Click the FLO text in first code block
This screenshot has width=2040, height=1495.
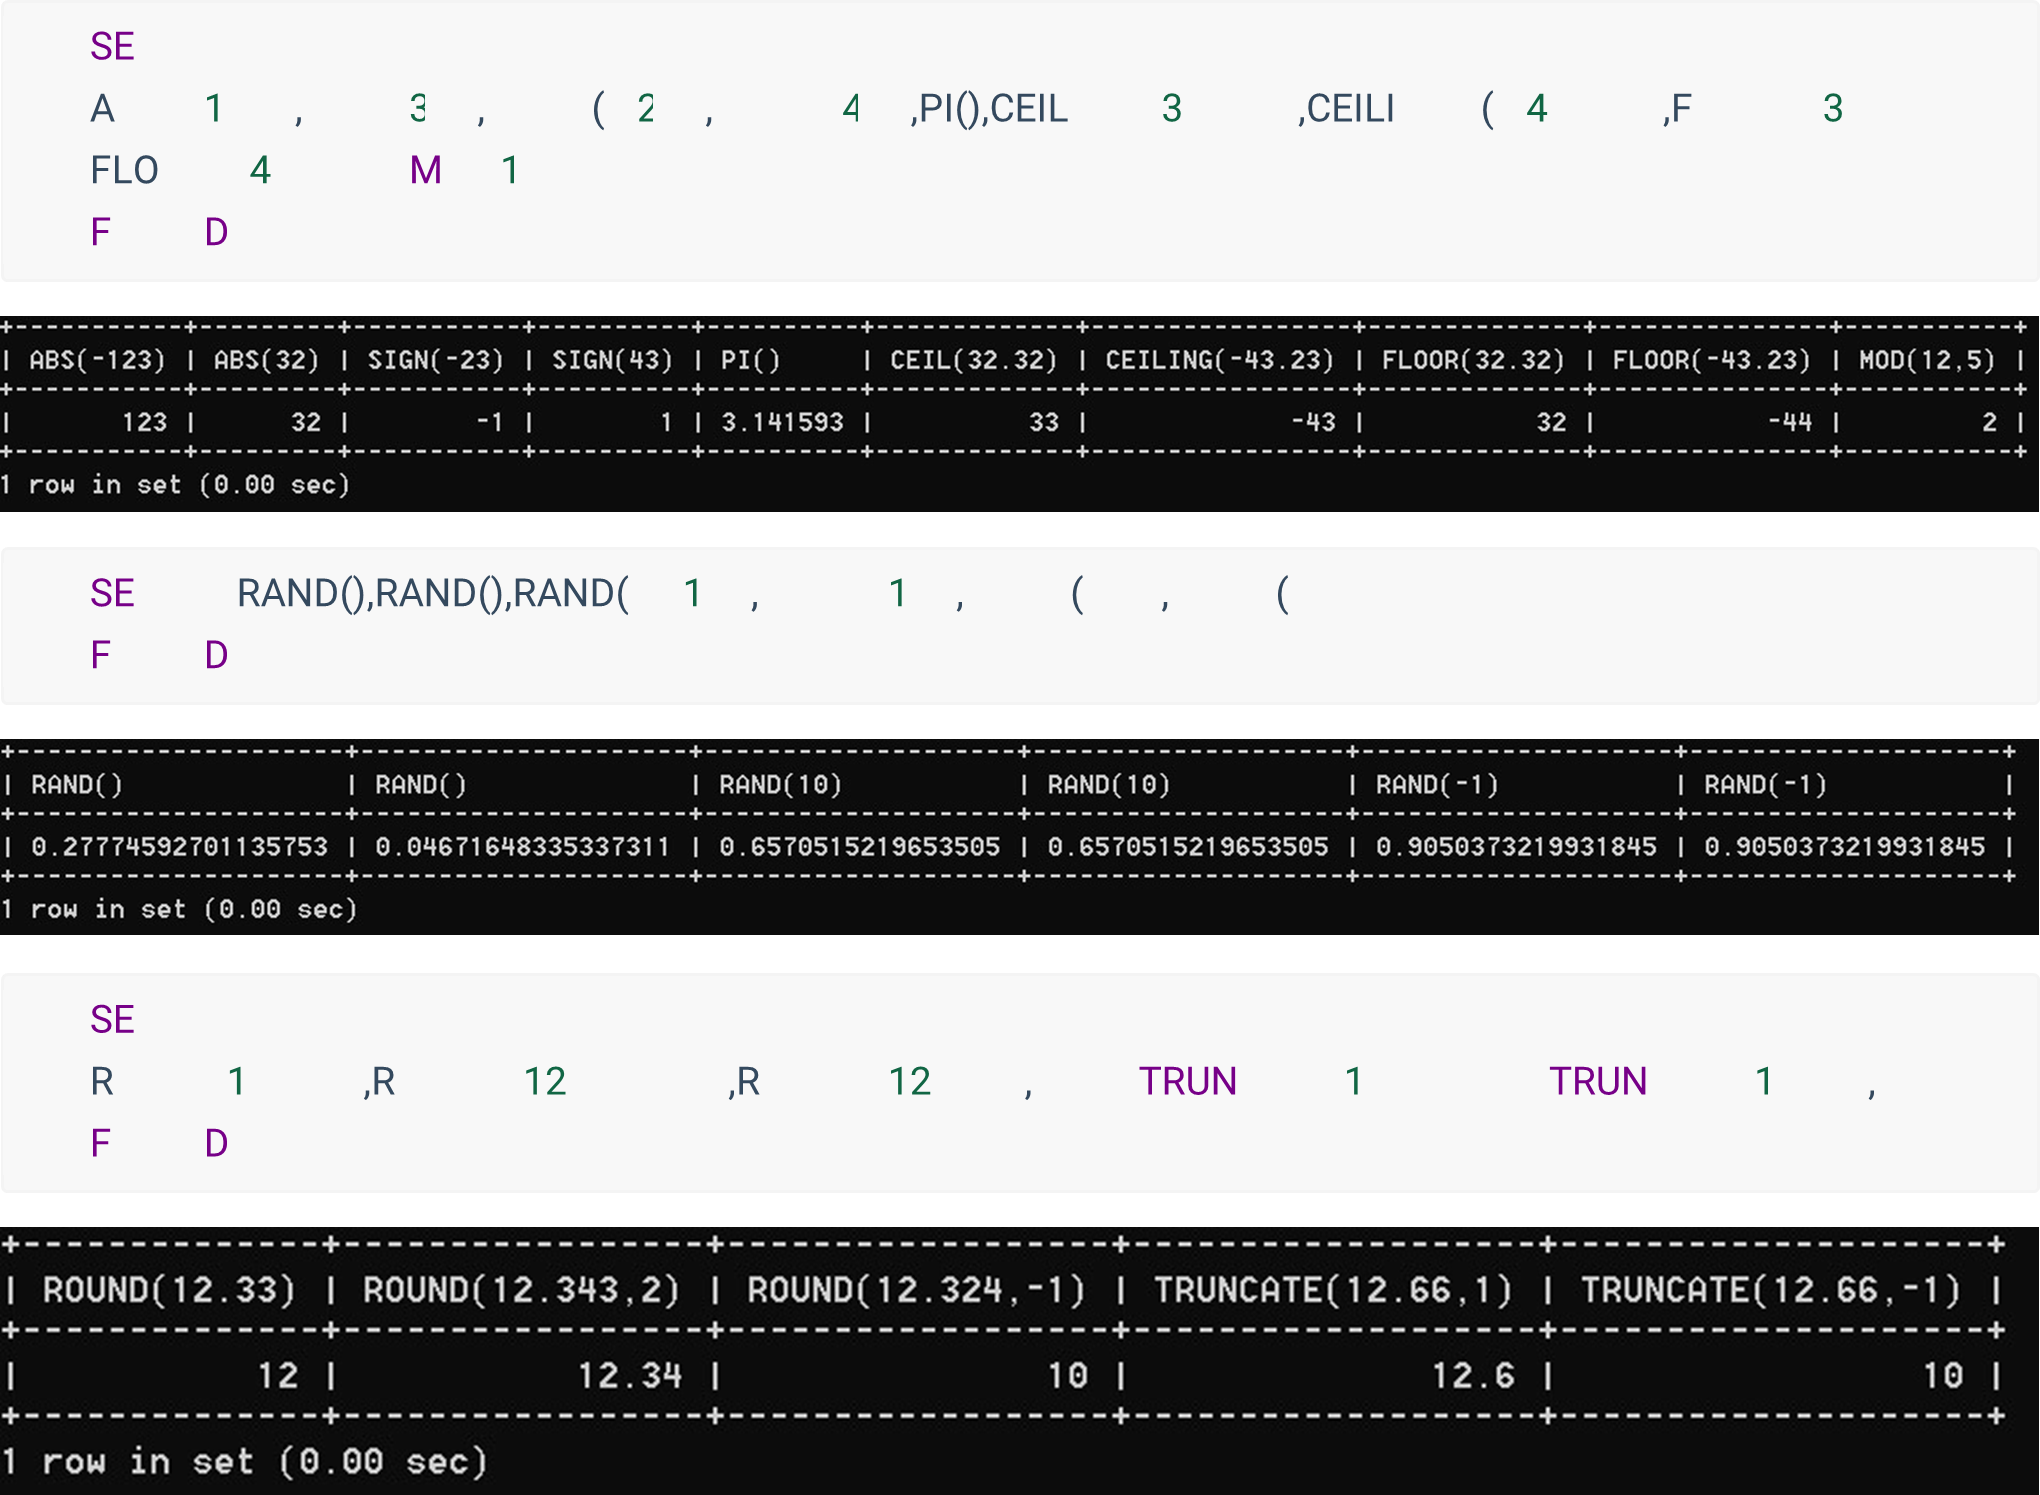[x=124, y=170]
